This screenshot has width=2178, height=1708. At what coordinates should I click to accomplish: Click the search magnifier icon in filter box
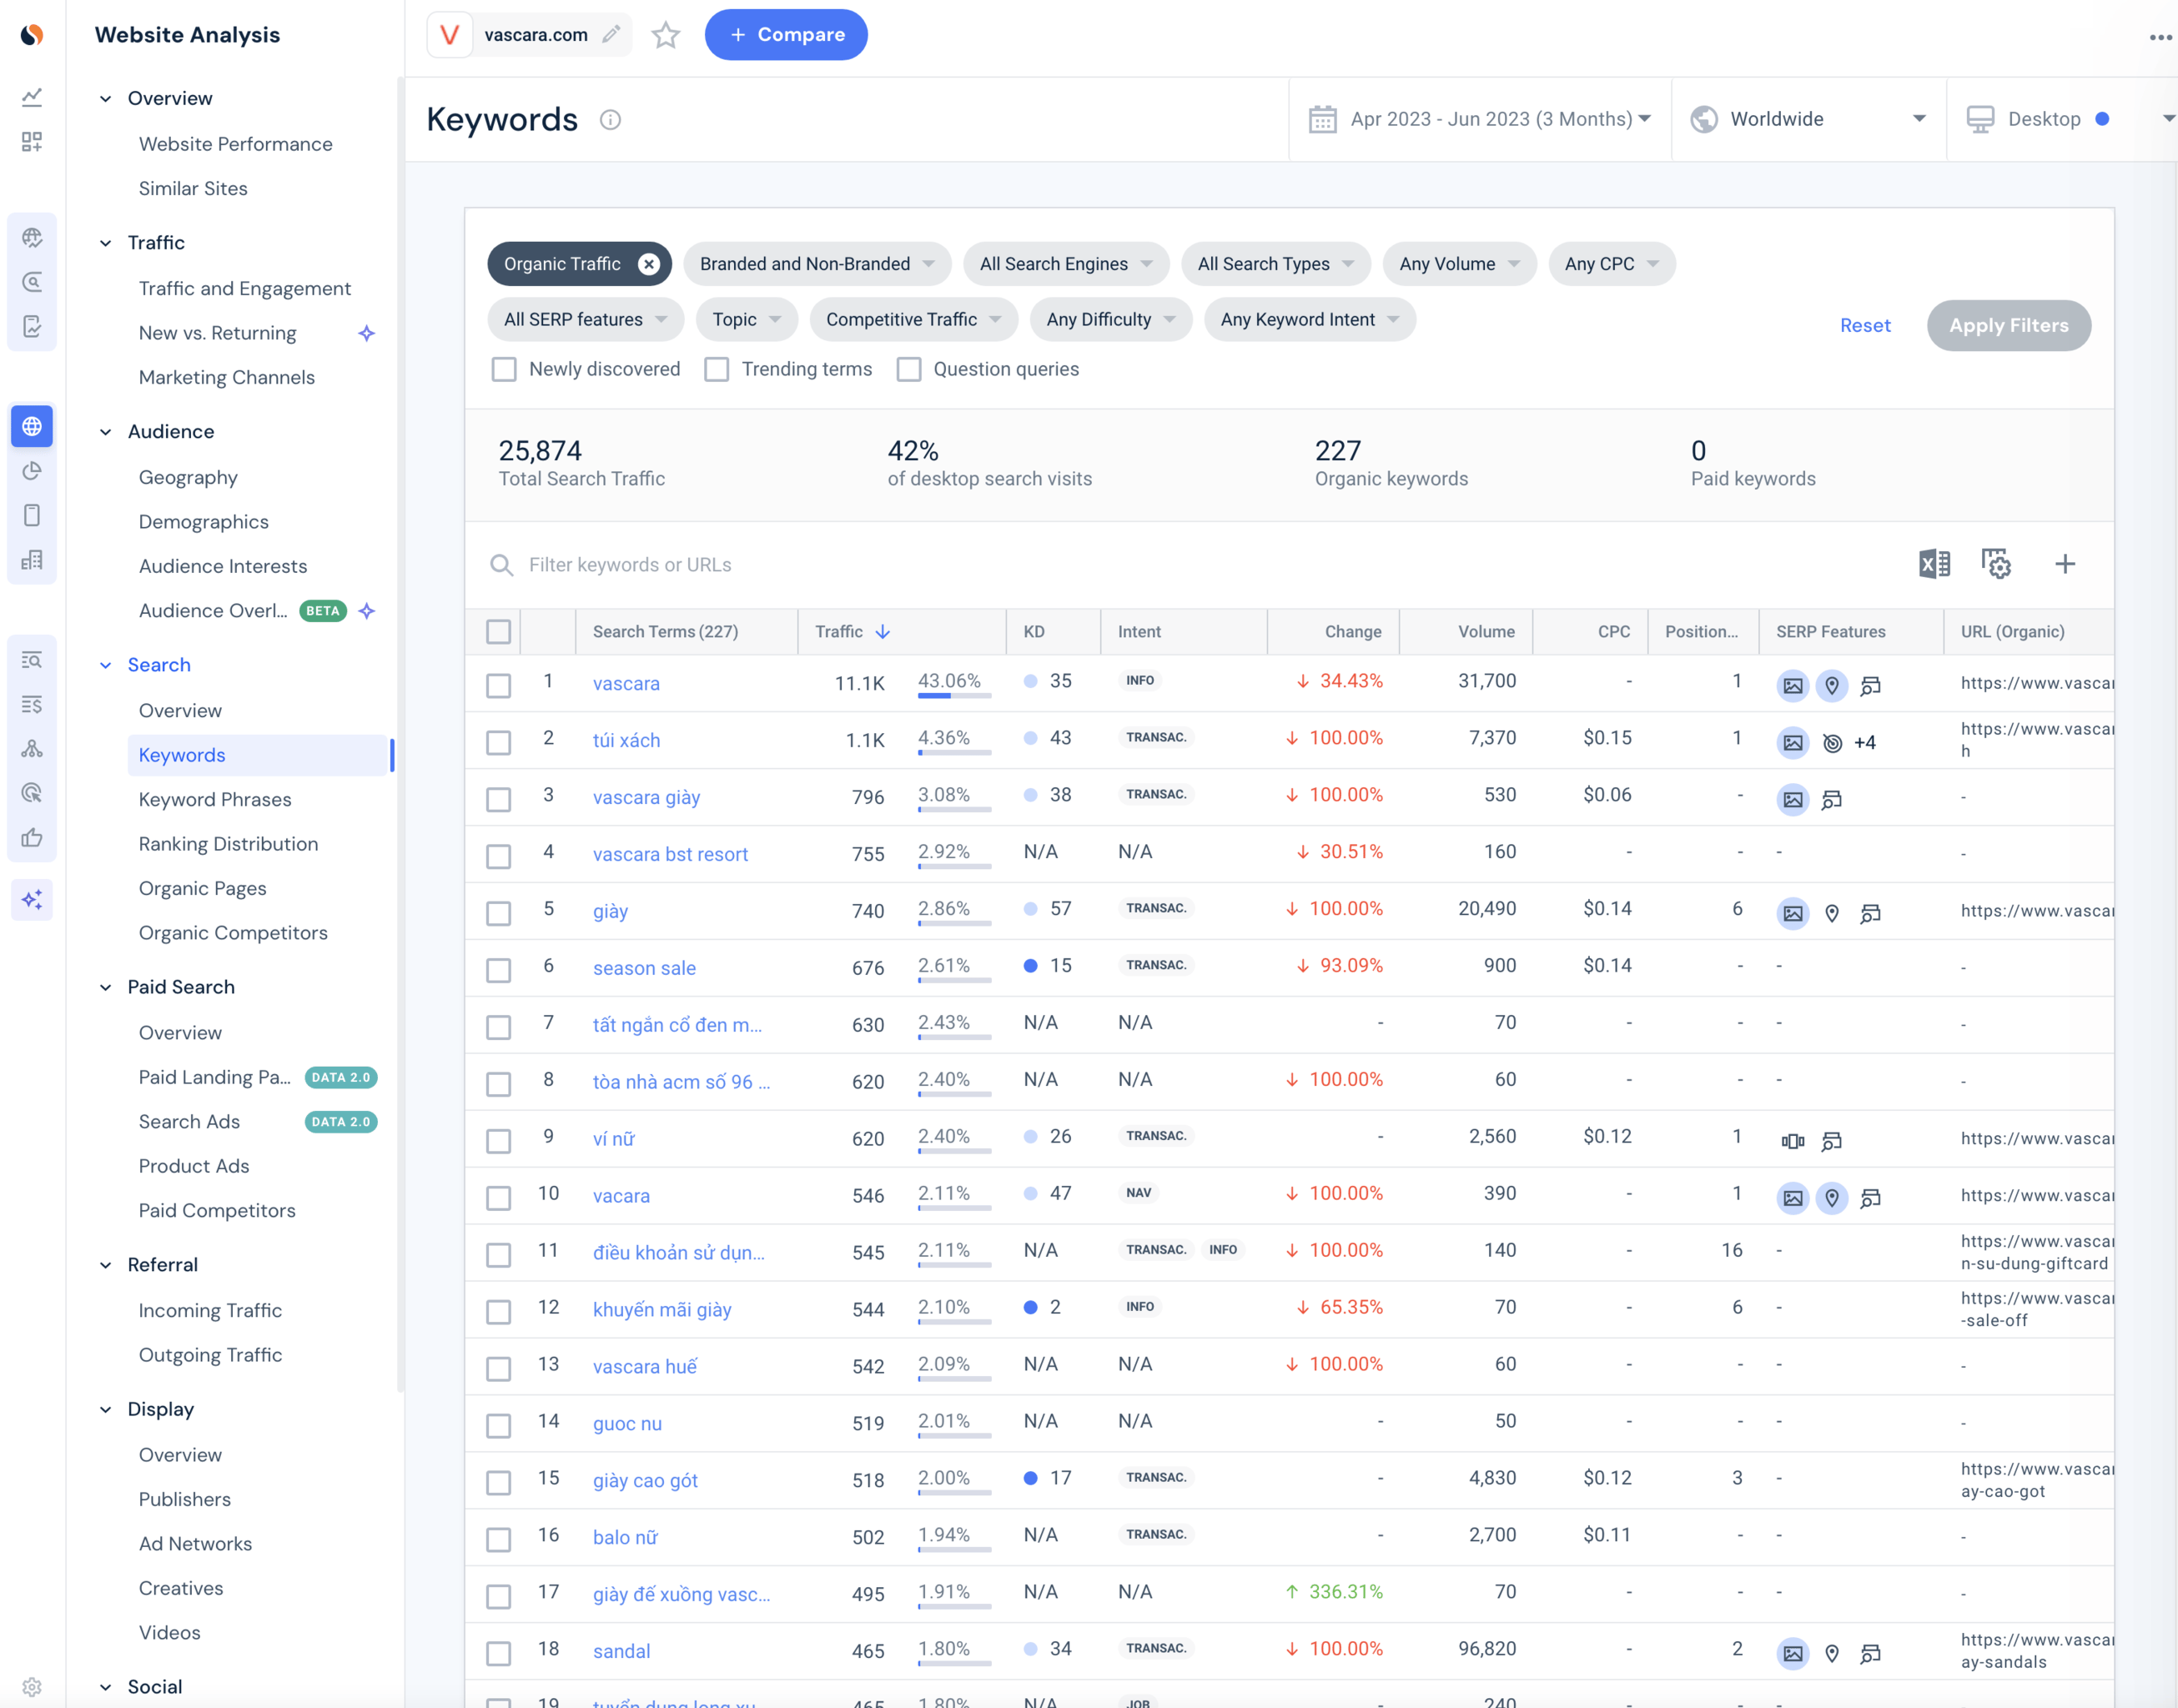[x=502, y=565]
